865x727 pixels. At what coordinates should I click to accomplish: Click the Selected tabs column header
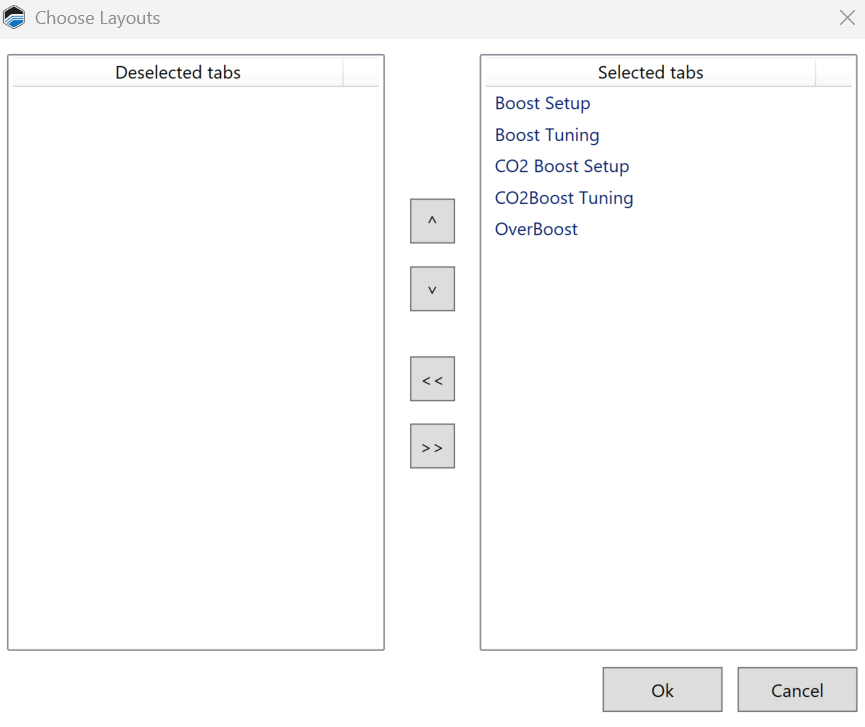[x=650, y=73]
